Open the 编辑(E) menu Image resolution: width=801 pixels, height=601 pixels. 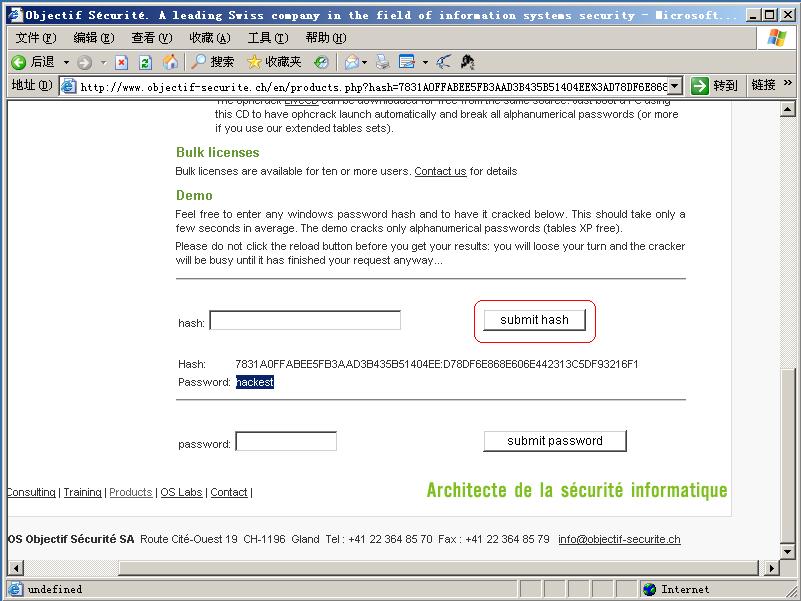[94, 38]
